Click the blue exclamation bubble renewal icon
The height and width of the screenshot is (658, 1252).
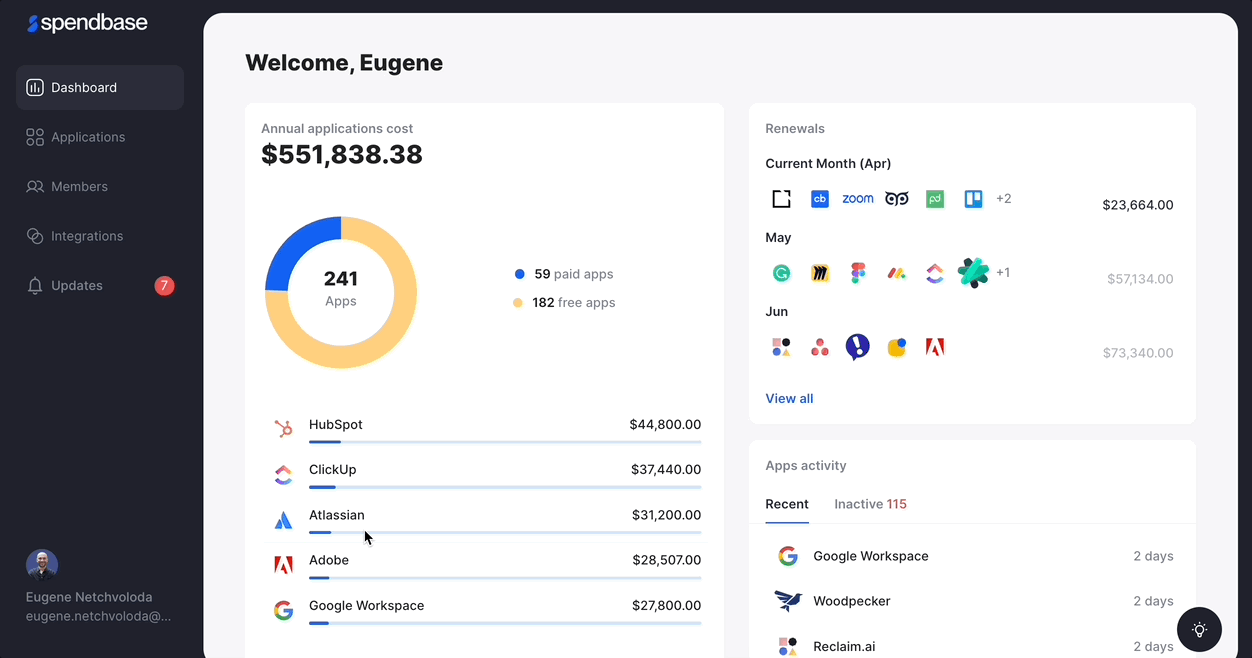[858, 347]
